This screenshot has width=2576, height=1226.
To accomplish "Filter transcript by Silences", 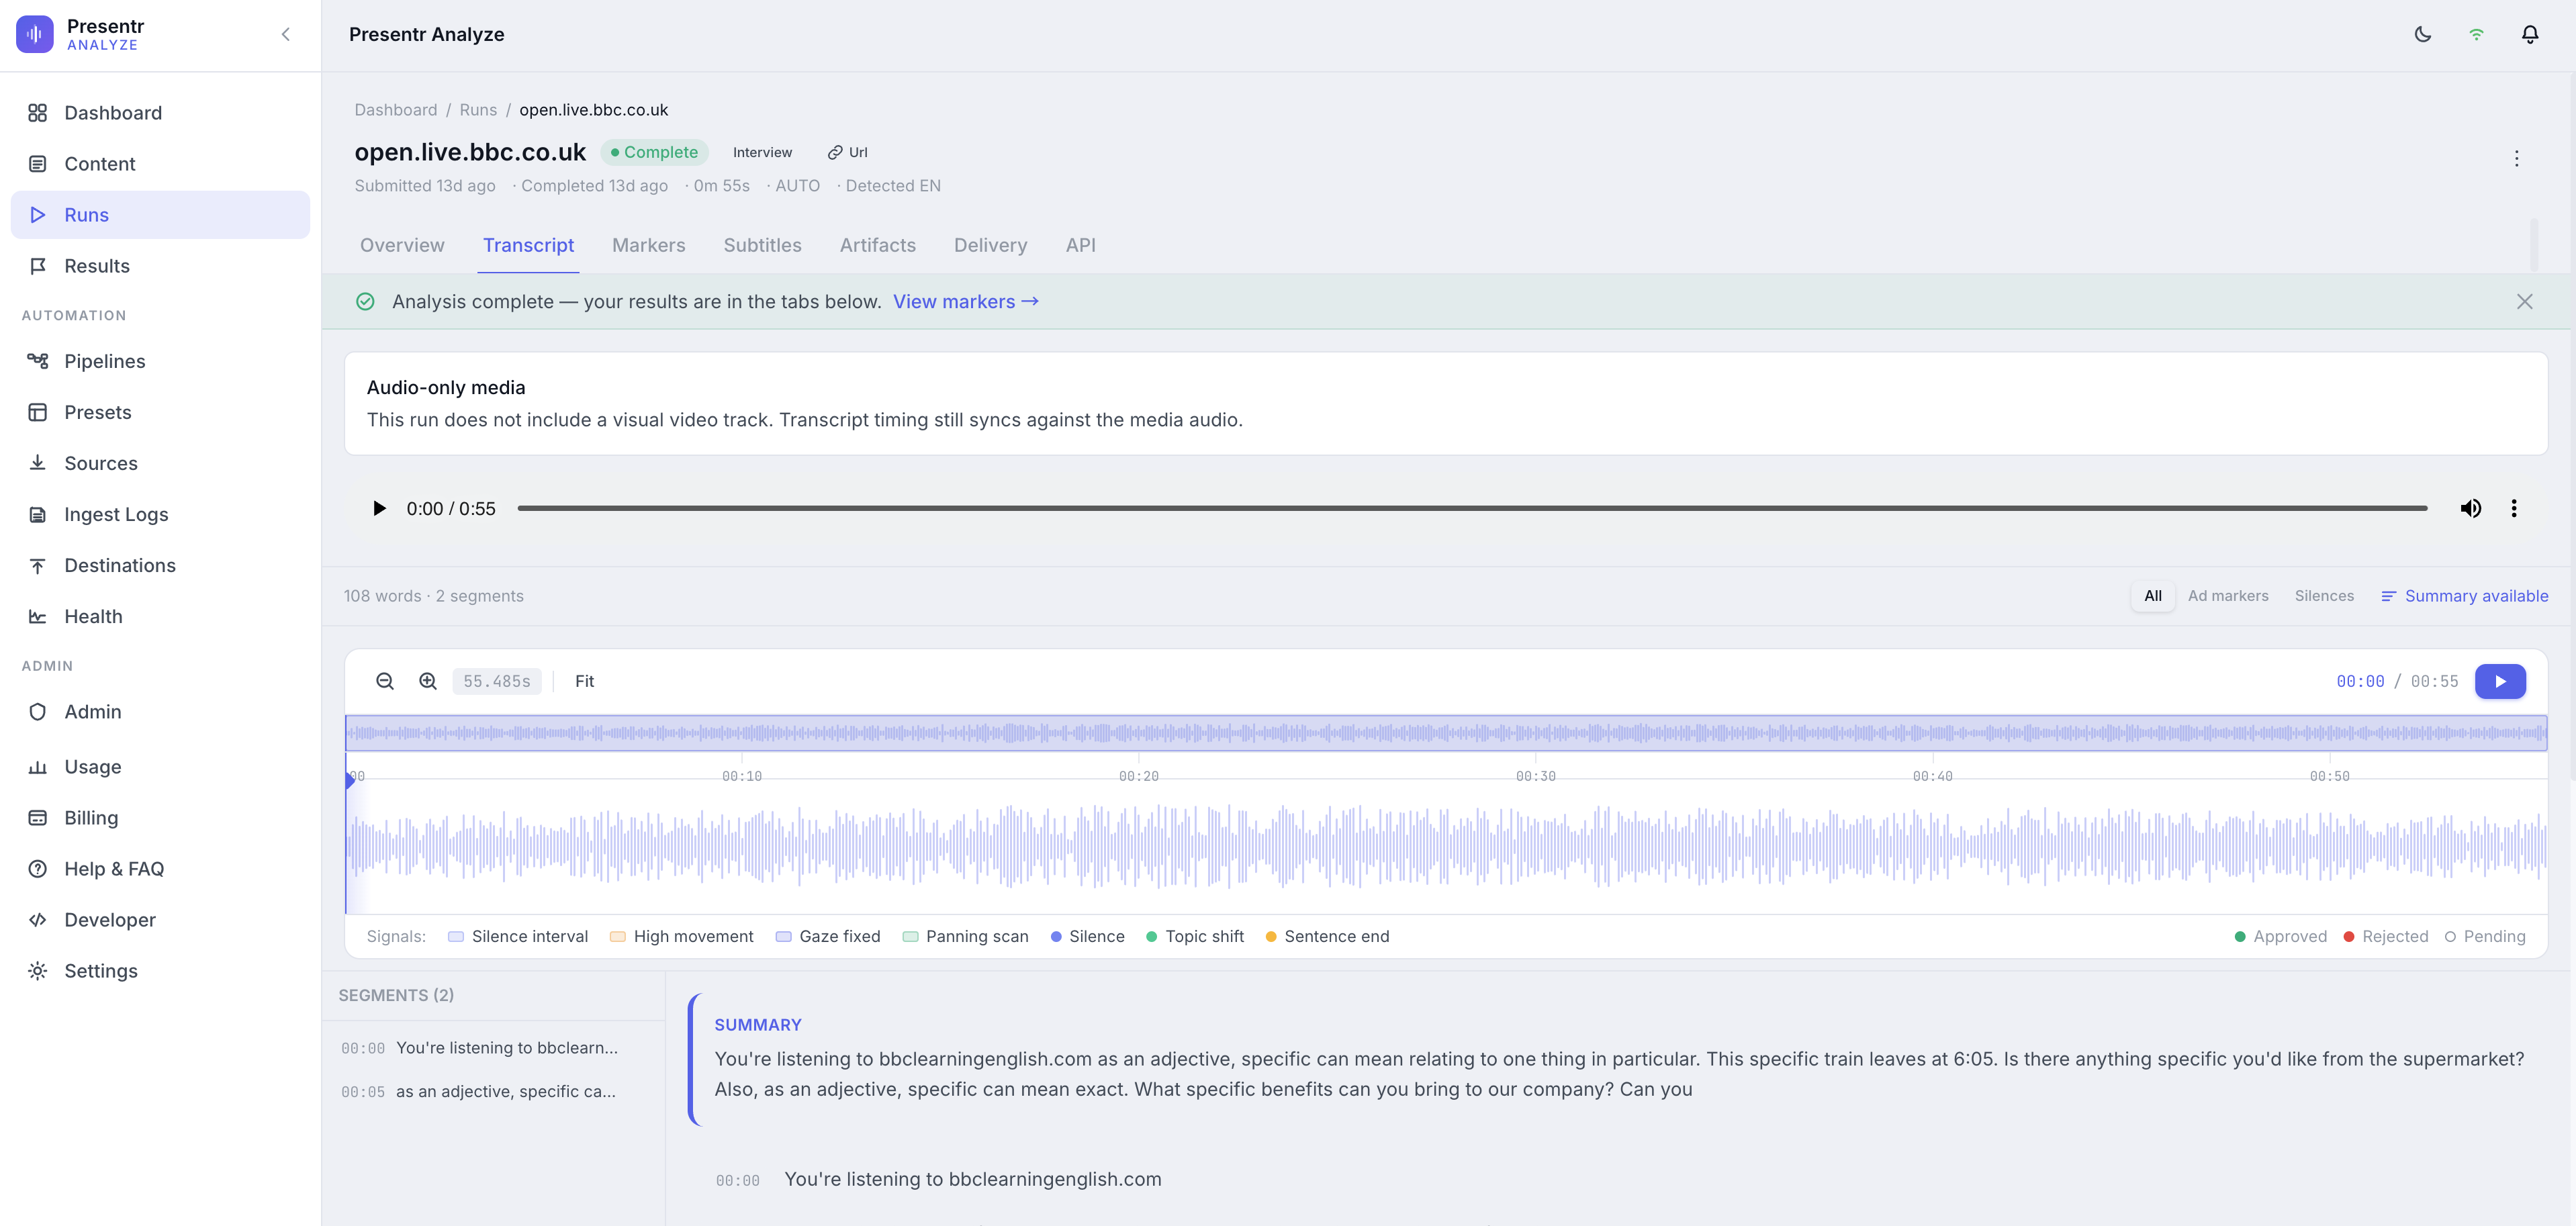I will (x=2324, y=595).
